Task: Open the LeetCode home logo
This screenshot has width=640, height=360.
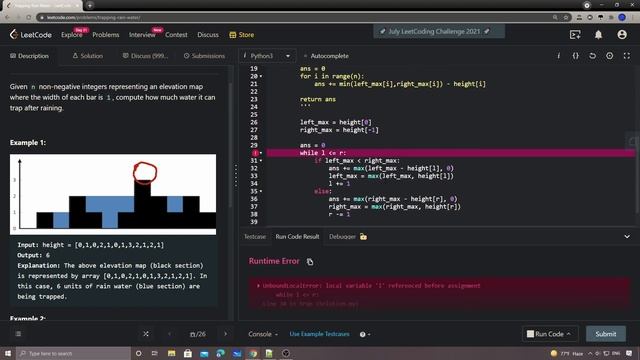Action: (x=31, y=35)
